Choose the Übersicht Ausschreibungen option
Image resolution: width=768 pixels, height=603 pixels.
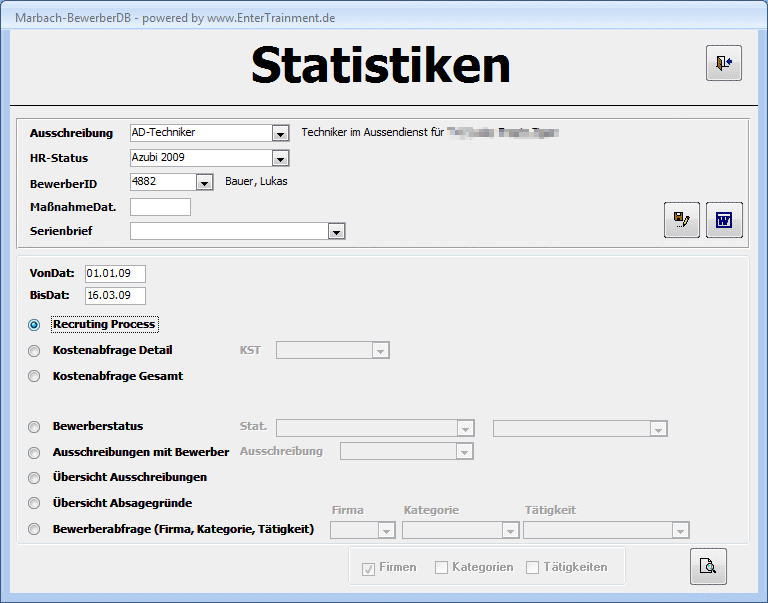[35, 478]
